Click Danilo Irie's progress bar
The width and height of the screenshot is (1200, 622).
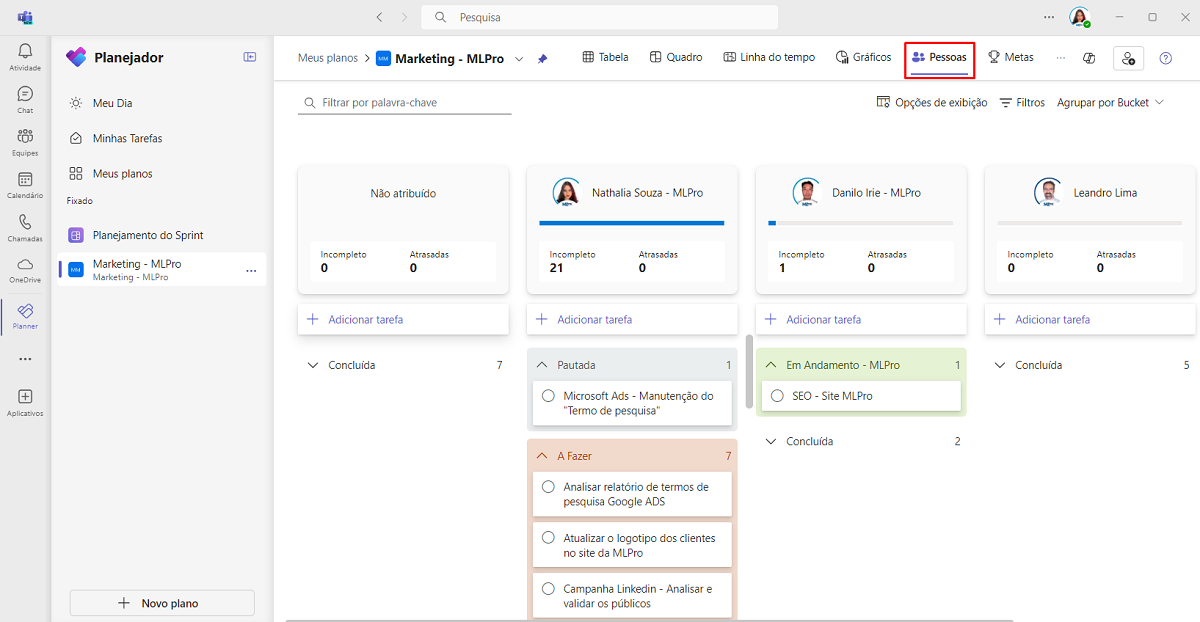click(860, 223)
